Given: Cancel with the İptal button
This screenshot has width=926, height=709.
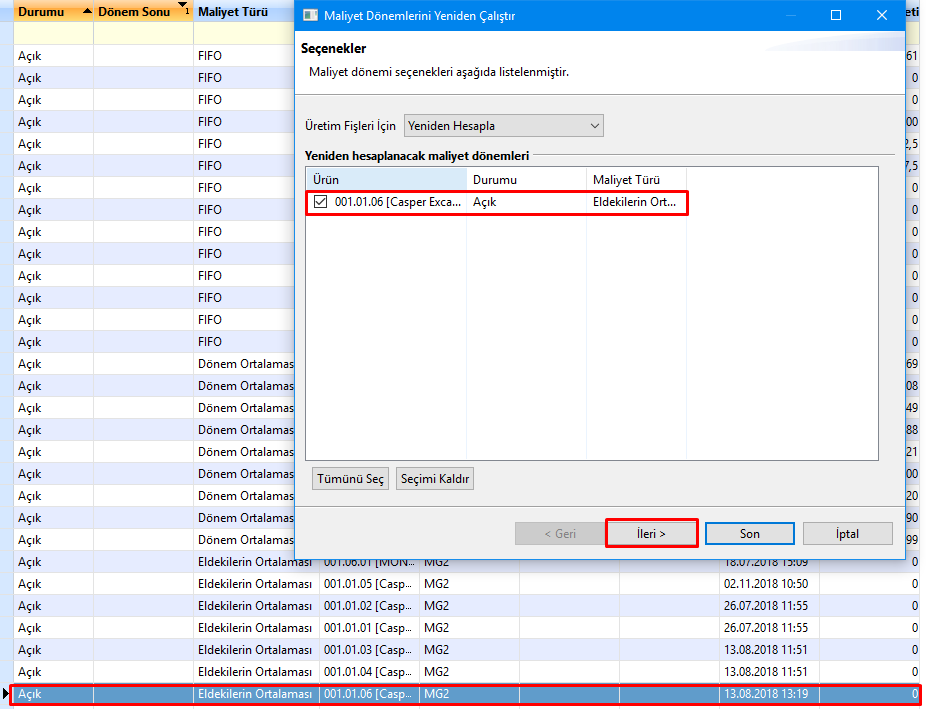Looking at the screenshot, I should point(847,534).
